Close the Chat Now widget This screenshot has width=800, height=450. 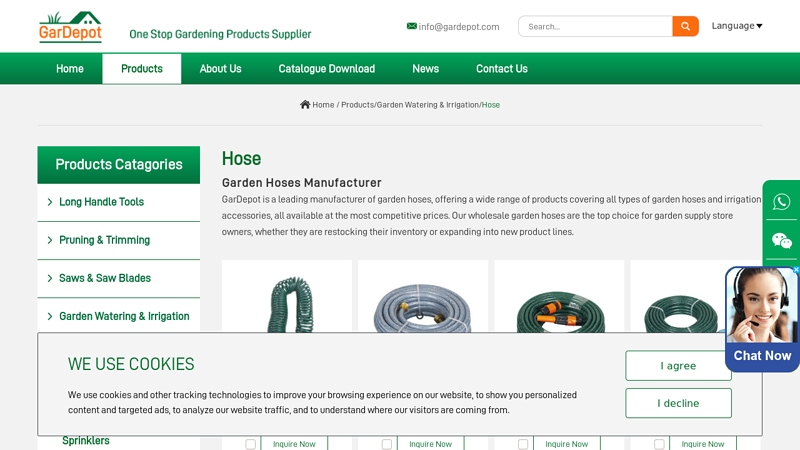(x=795, y=269)
